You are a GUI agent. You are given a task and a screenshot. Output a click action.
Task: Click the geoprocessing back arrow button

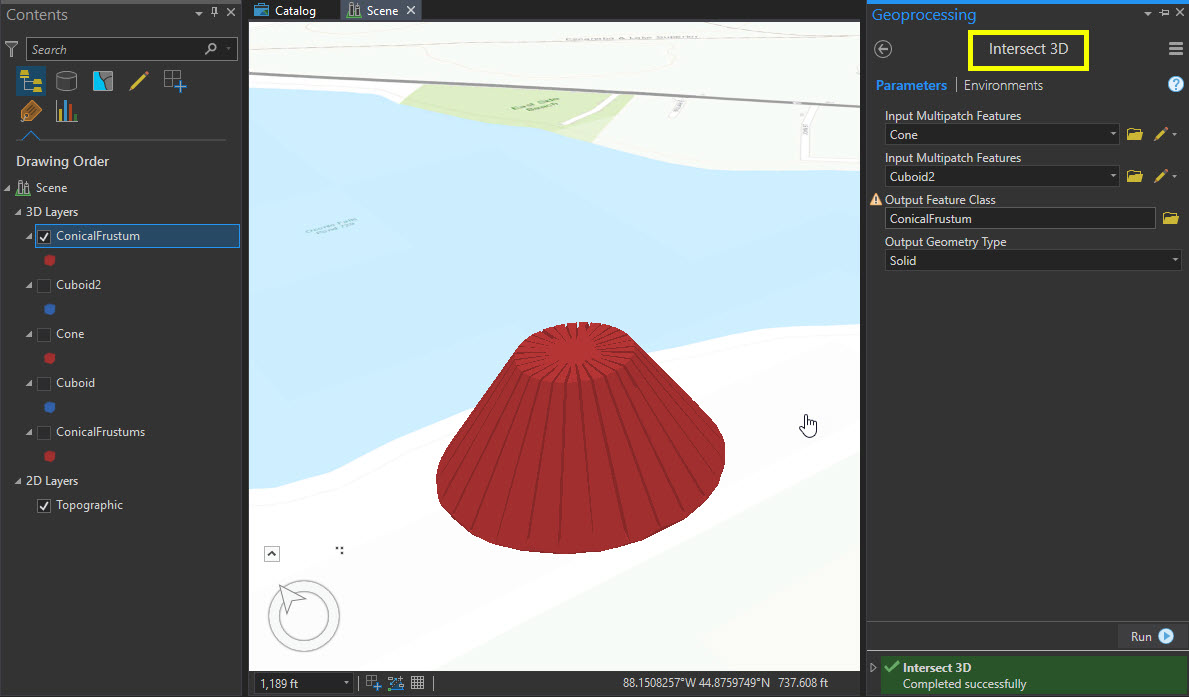[x=882, y=49]
